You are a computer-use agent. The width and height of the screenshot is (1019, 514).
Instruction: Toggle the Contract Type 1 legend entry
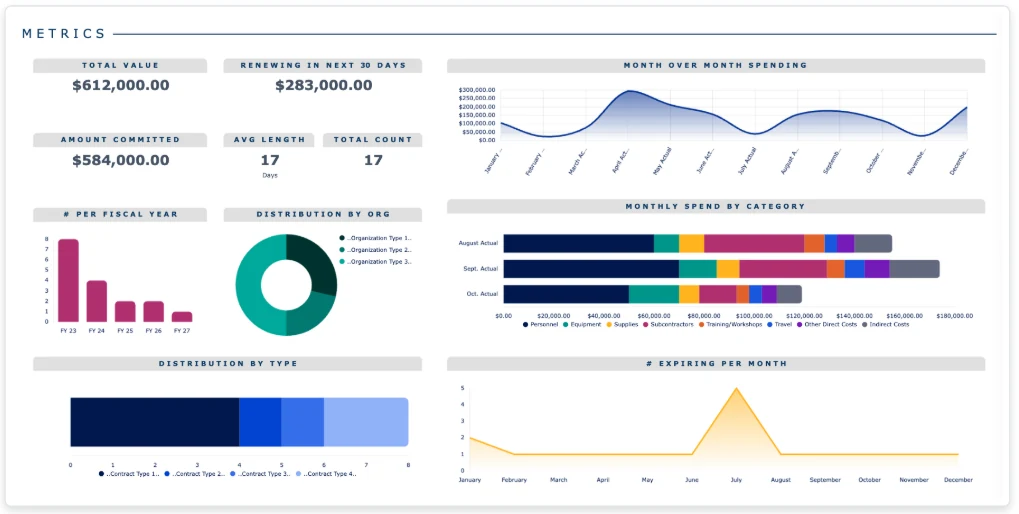coord(129,474)
